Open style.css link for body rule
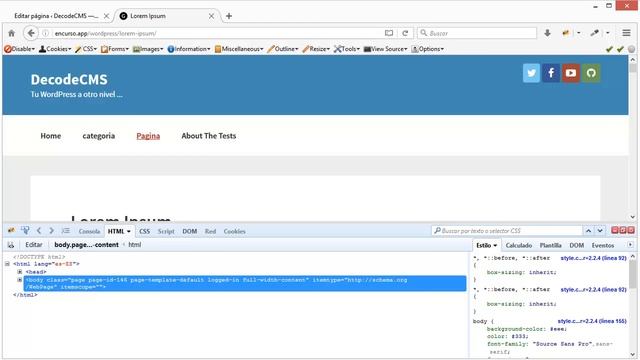 click(x=592, y=321)
